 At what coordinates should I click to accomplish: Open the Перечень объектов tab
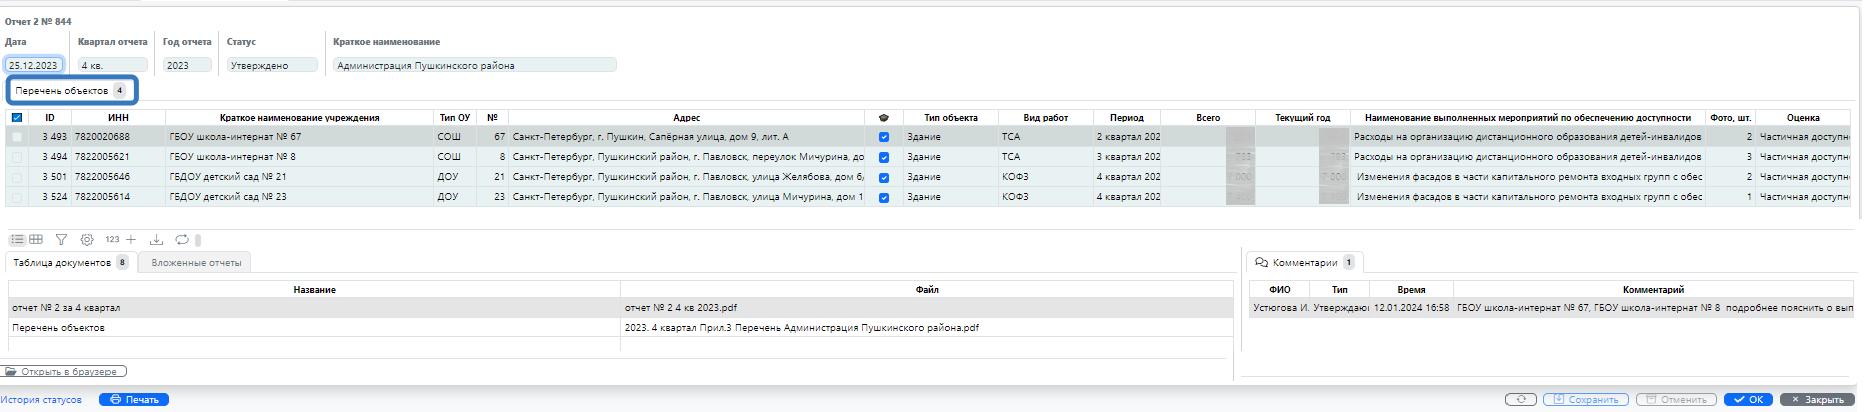click(71, 91)
